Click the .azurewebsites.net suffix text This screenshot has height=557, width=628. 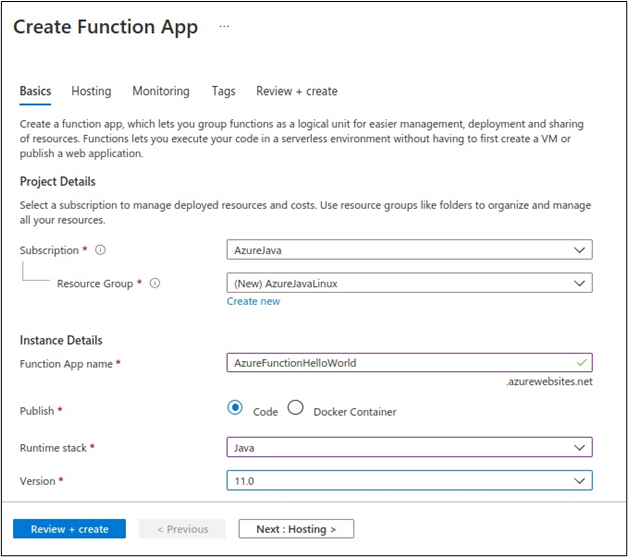pyautogui.click(x=549, y=382)
